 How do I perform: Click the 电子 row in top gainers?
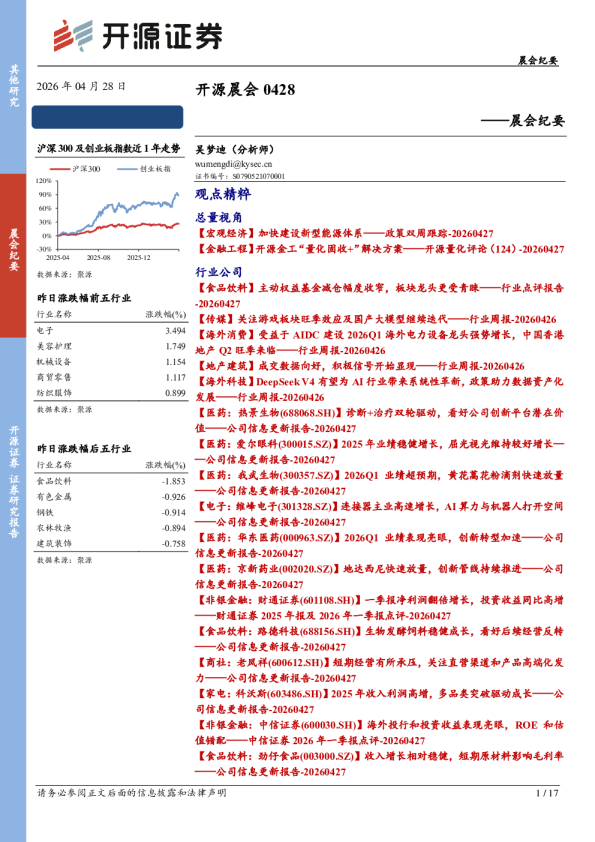(111, 331)
